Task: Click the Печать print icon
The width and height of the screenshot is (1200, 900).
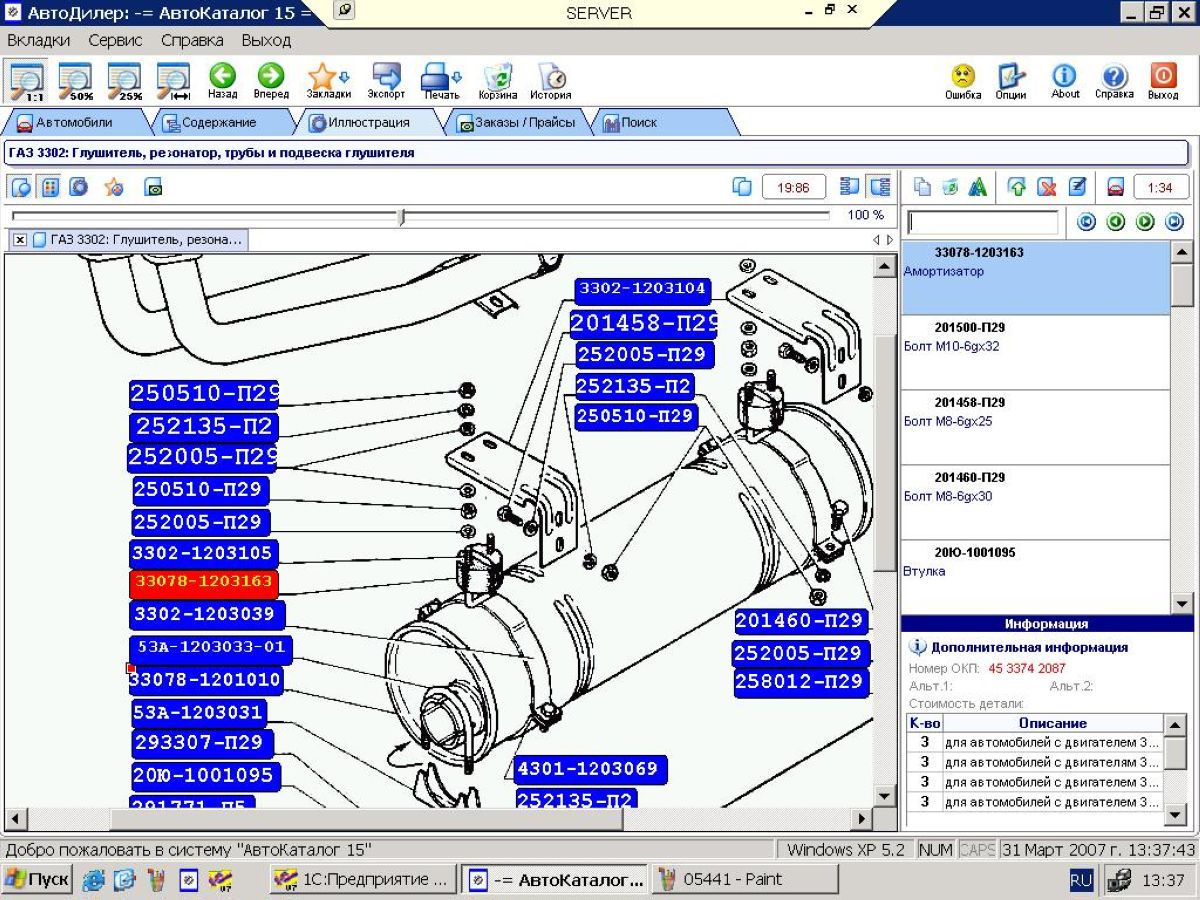Action: [441, 81]
